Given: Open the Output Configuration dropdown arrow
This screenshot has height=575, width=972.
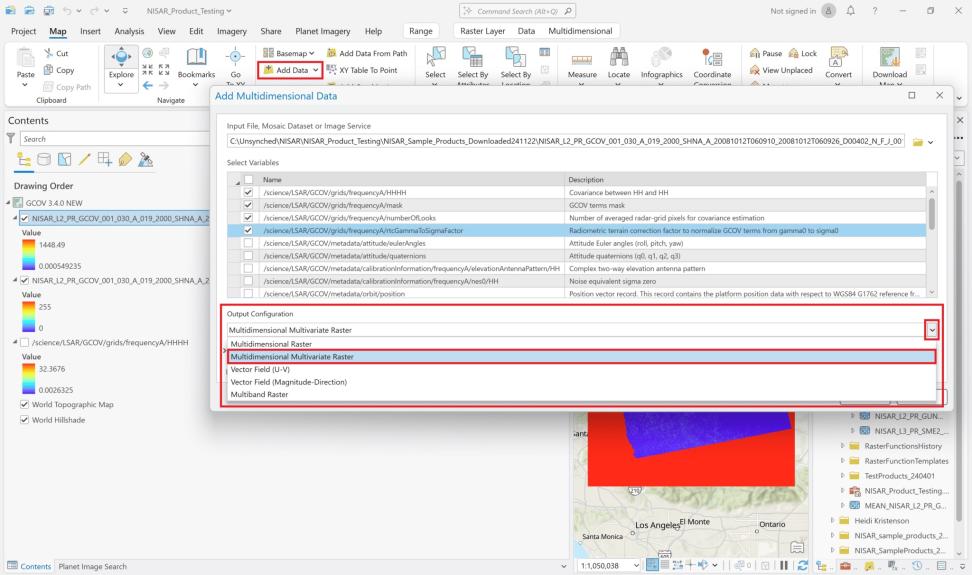Looking at the screenshot, I should 931,330.
